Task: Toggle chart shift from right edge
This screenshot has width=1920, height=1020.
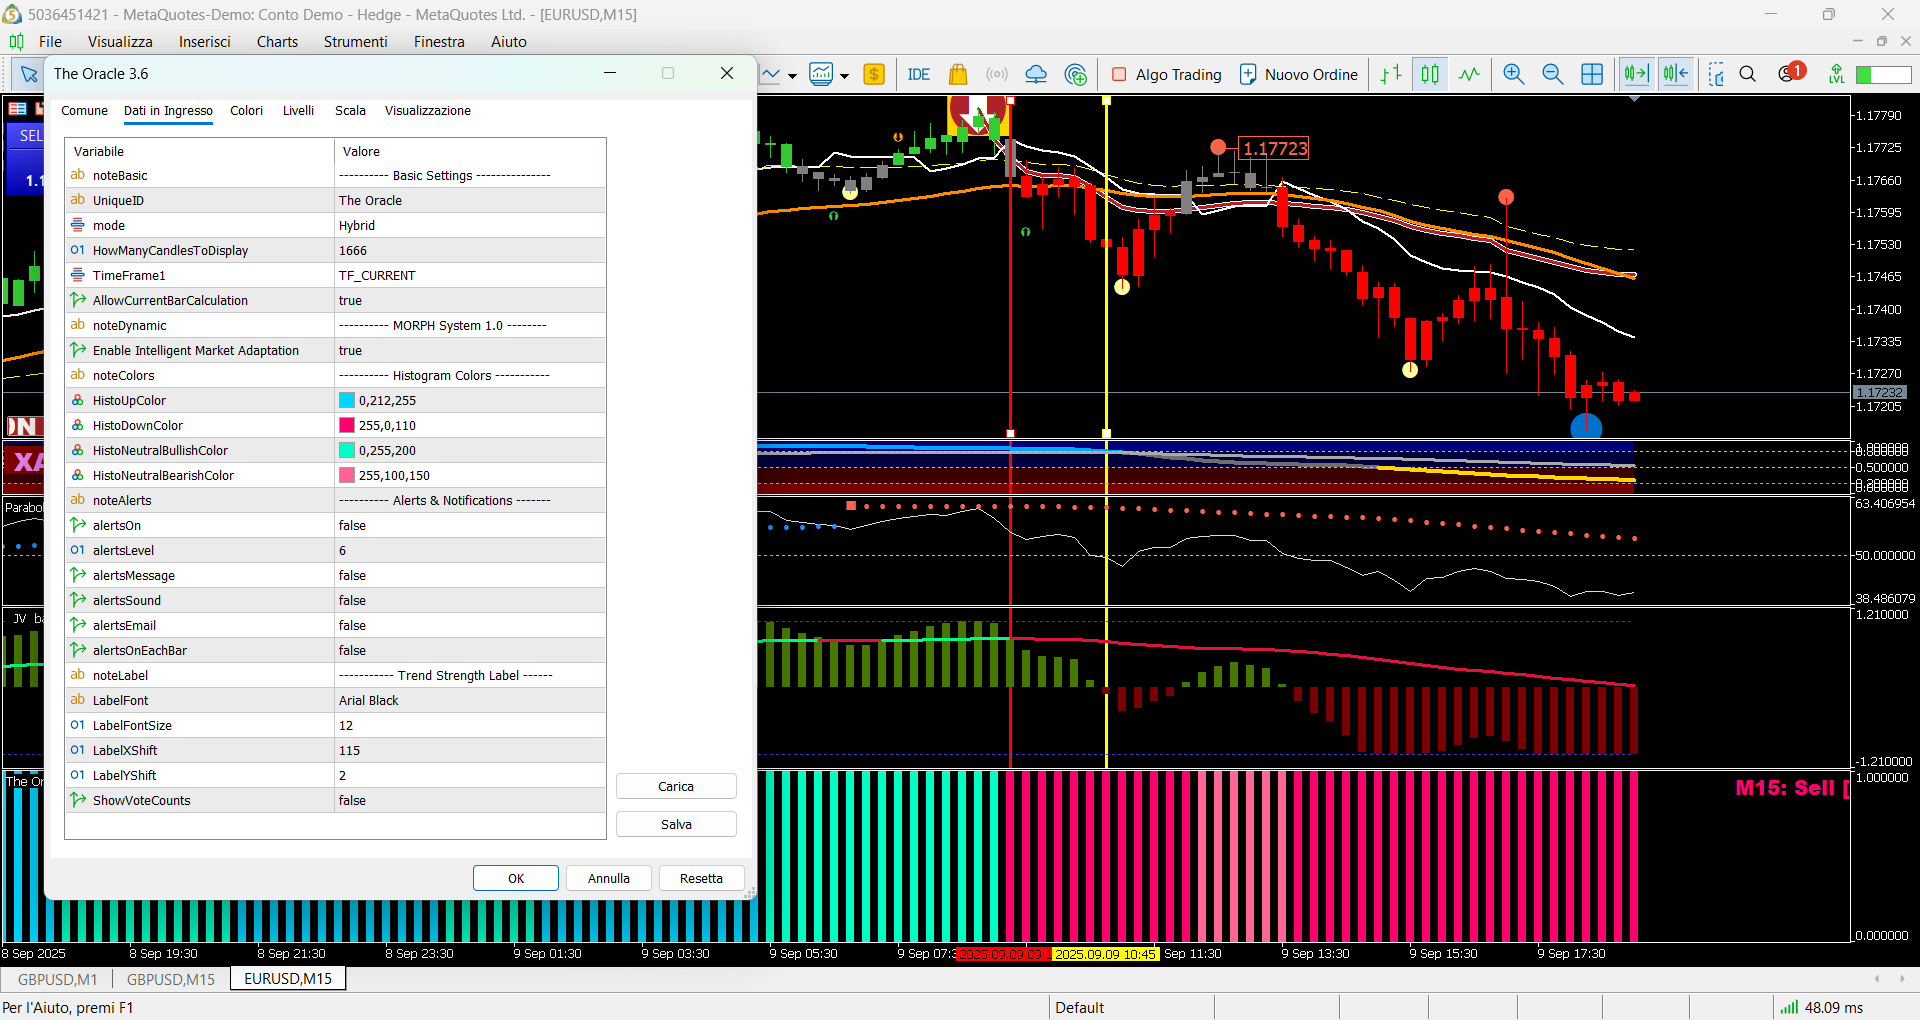Action: tap(1676, 74)
